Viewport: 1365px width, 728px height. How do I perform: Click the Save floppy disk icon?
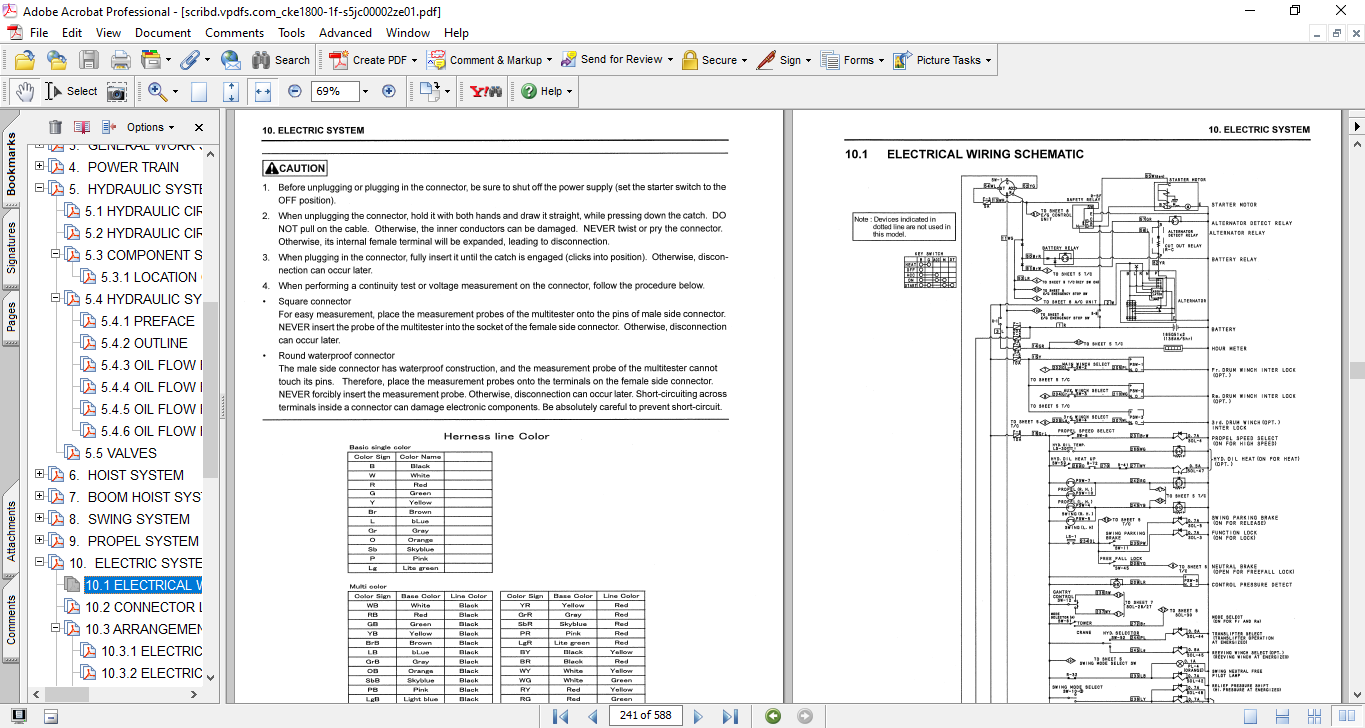point(89,60)
